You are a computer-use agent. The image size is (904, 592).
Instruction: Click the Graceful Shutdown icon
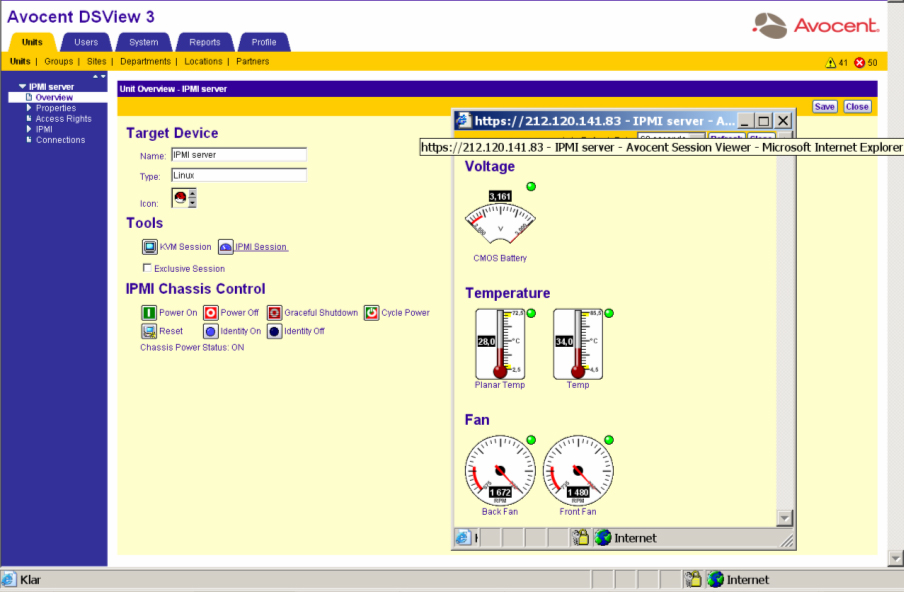(x=274, y=313)
